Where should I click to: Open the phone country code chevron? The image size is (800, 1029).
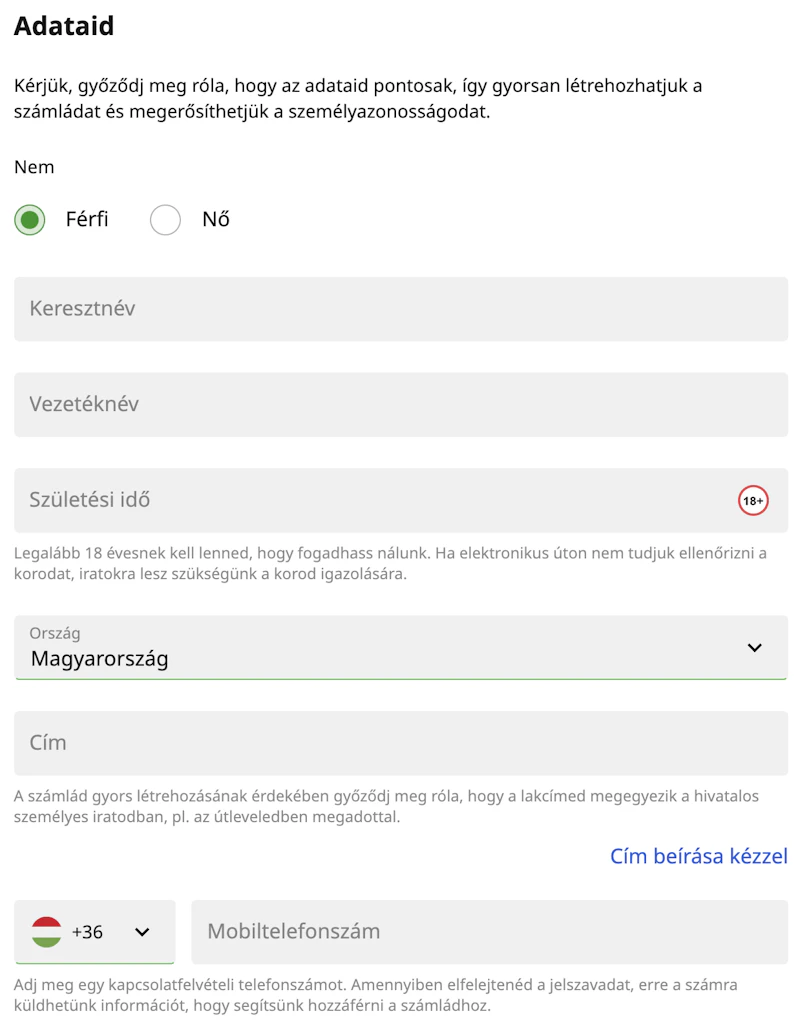(142, 932)
